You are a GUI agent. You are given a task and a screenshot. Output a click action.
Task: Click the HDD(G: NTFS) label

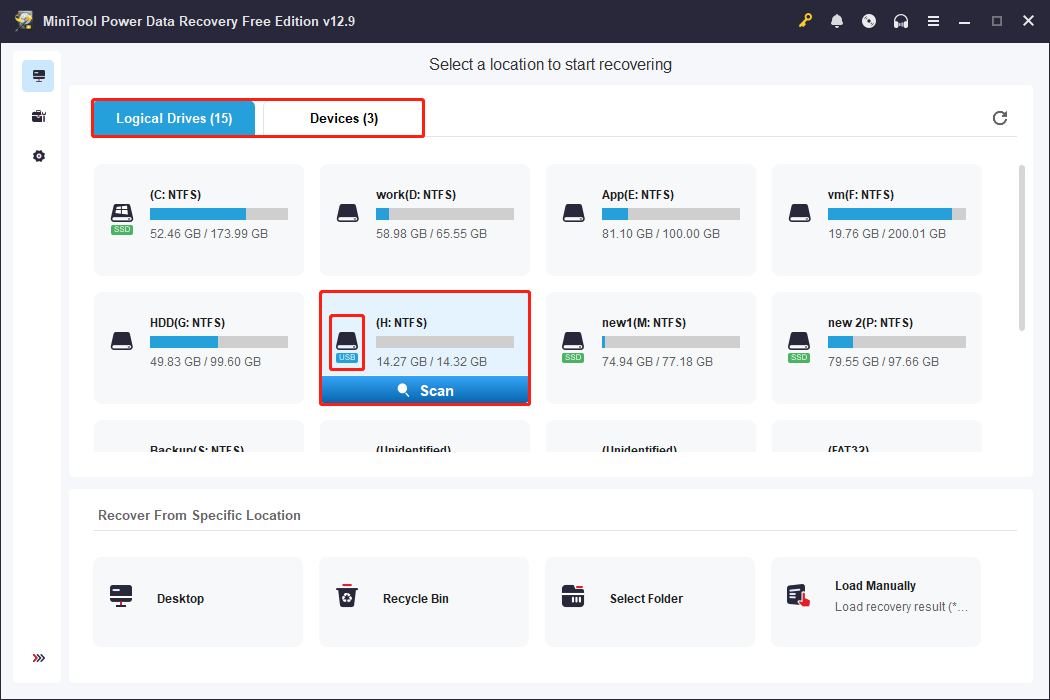tap(188, 323)
